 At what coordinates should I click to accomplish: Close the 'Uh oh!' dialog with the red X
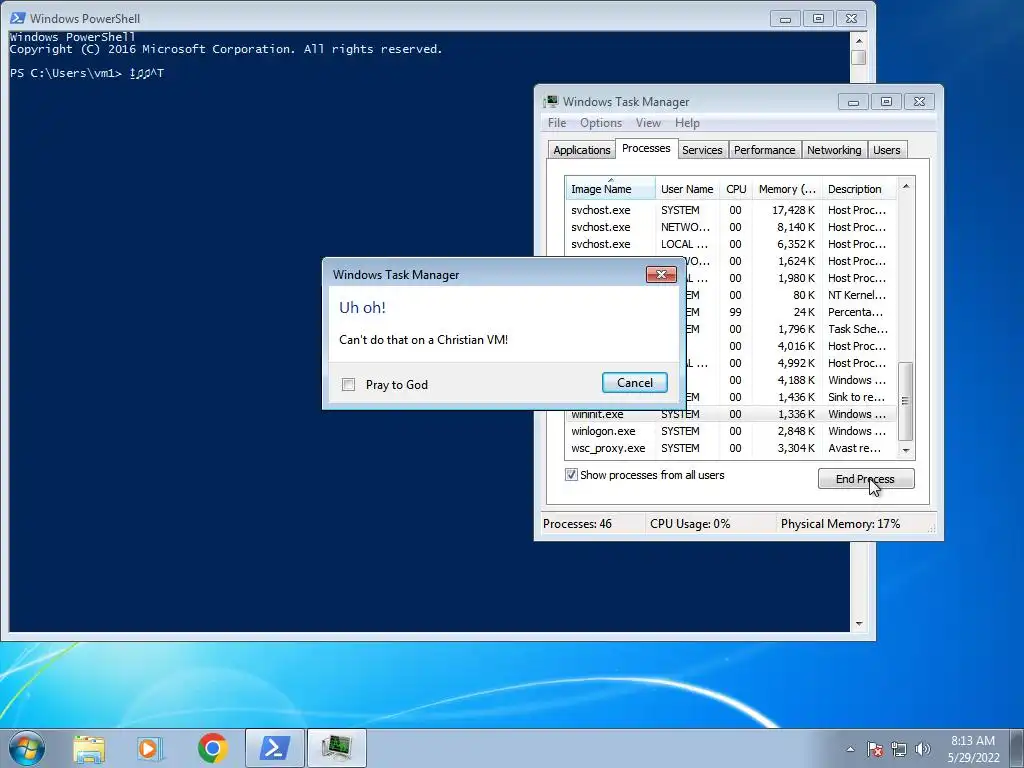pyautogui.click(x=661, y=274)
